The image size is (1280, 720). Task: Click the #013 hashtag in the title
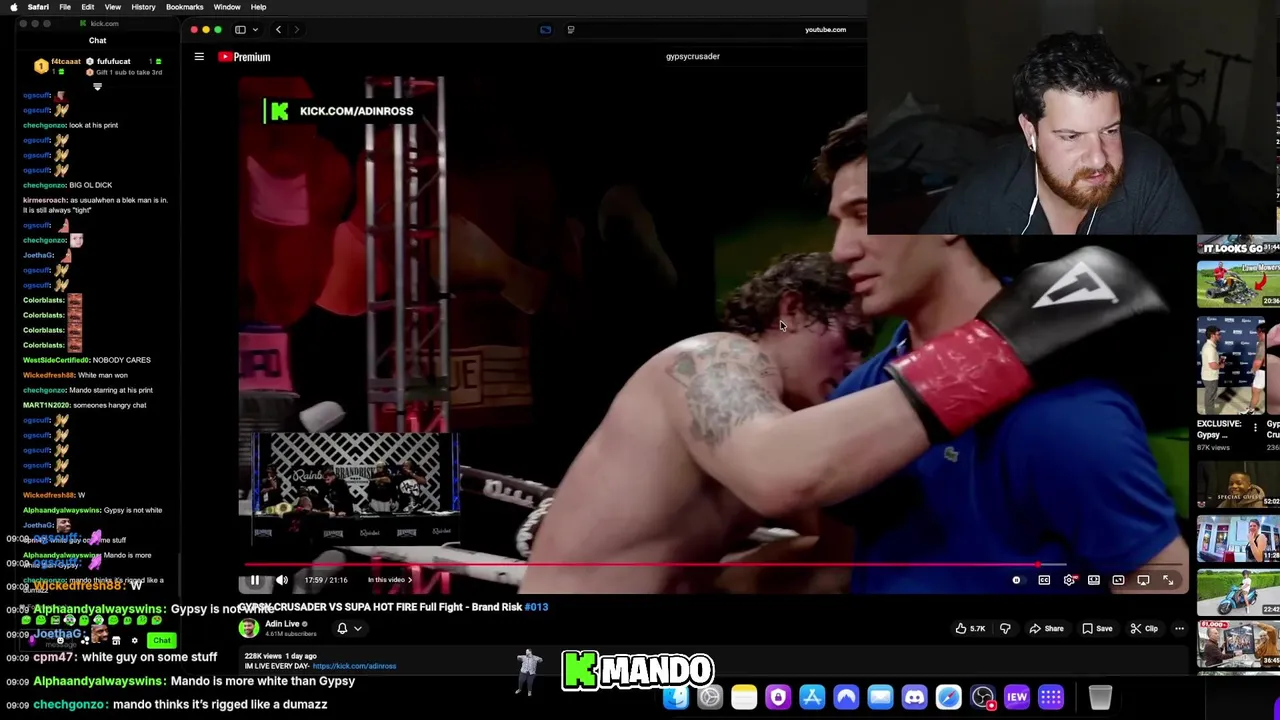pos(536,607)
